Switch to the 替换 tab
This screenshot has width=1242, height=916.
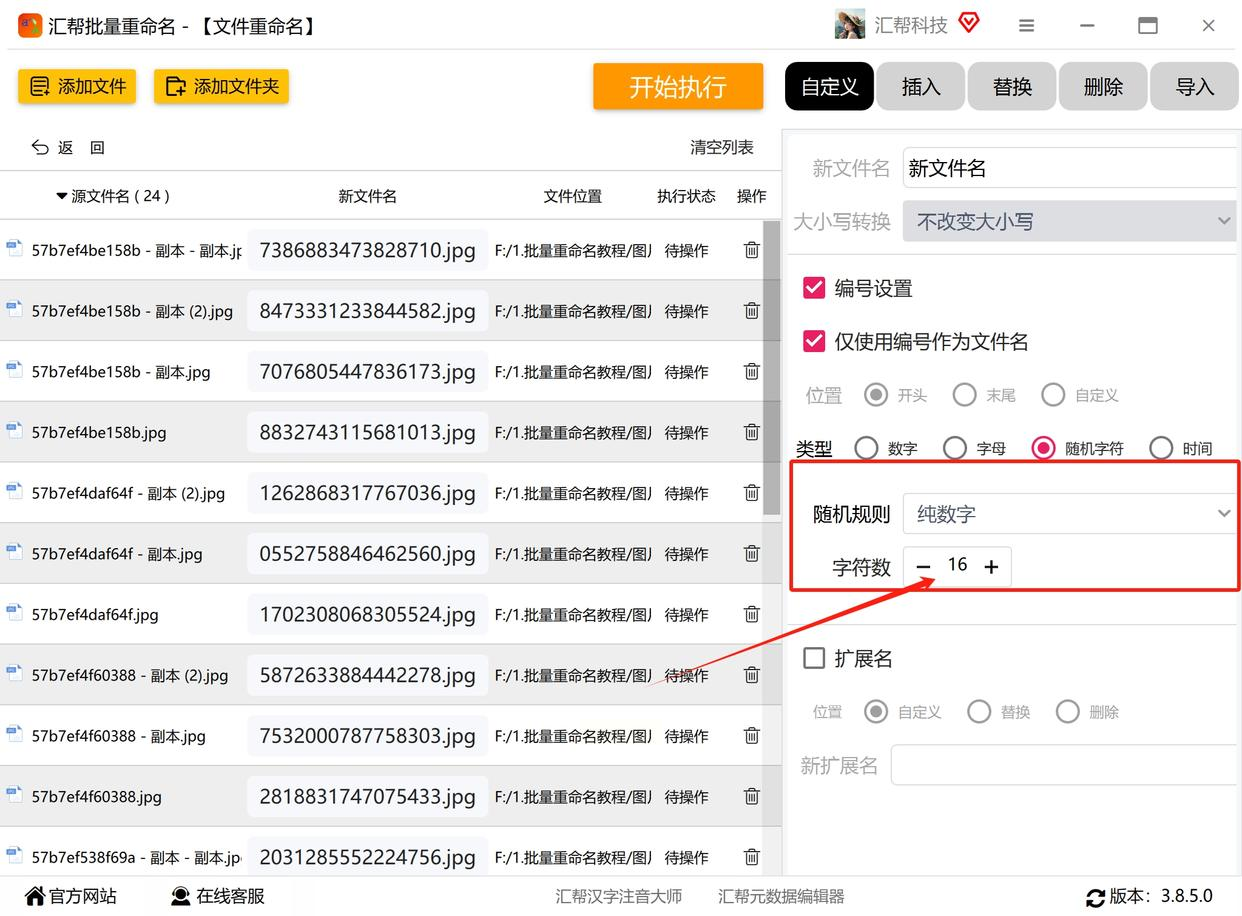tap(1012, 87)
